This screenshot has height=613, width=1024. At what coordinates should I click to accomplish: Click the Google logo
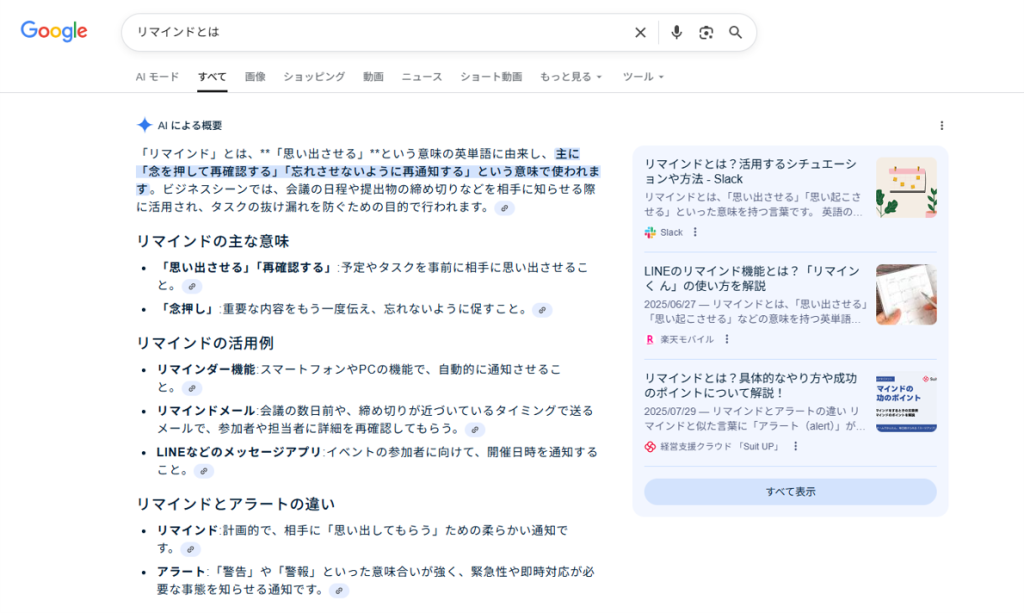(x=54, y=32)
